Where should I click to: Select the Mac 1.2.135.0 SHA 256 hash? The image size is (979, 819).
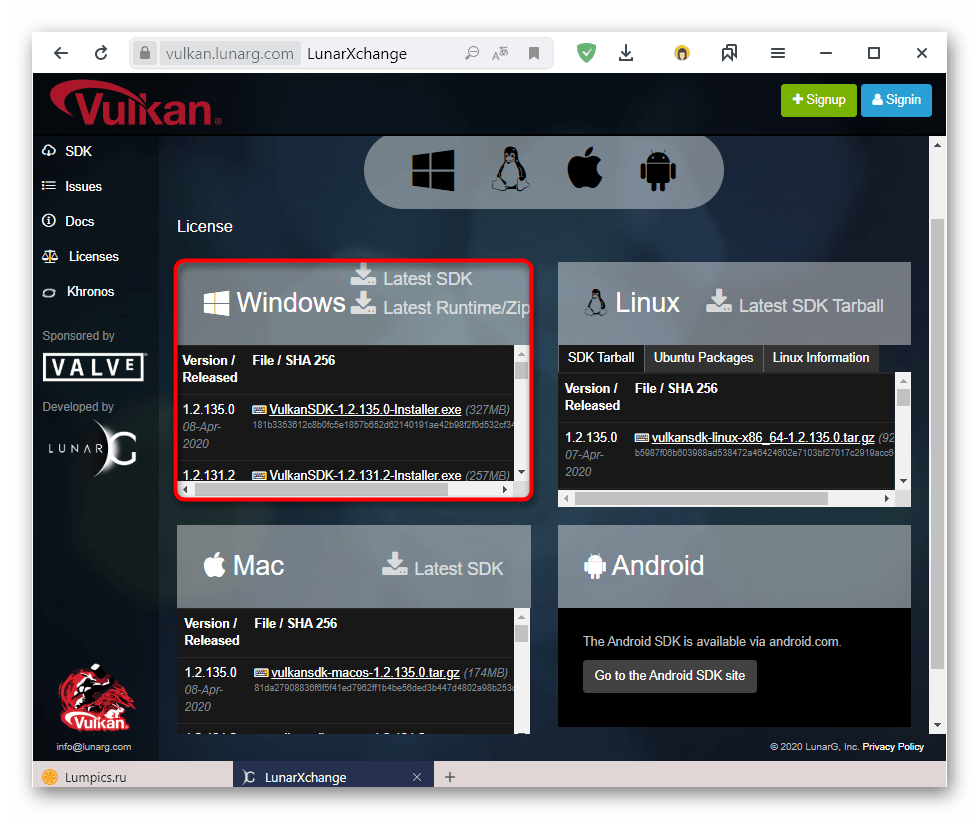click(383, 688)
